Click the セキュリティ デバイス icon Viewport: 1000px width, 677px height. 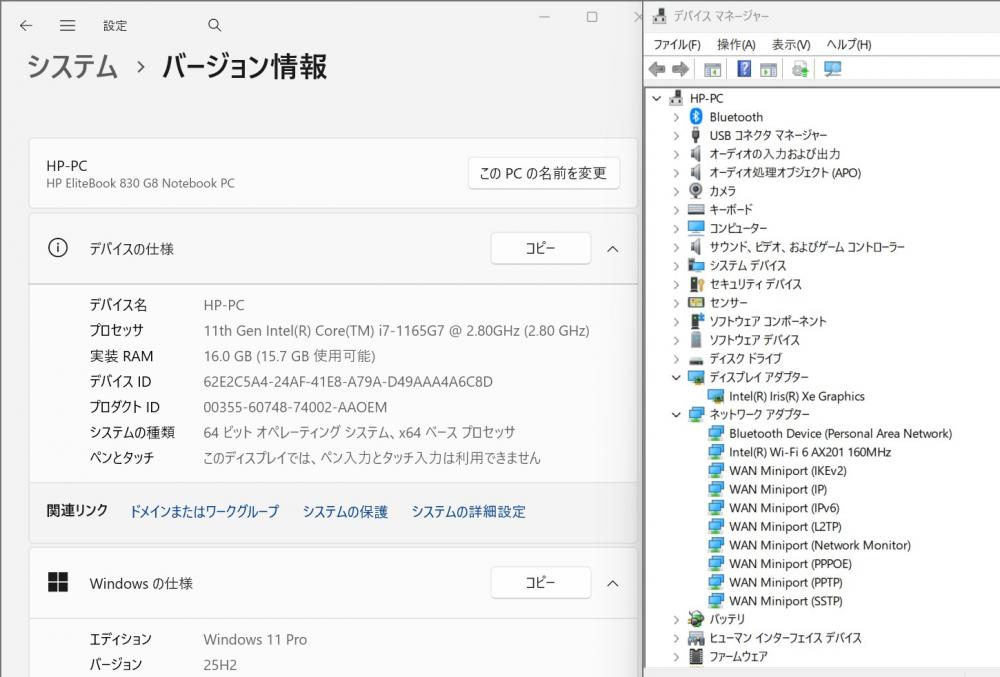point(696,284)
